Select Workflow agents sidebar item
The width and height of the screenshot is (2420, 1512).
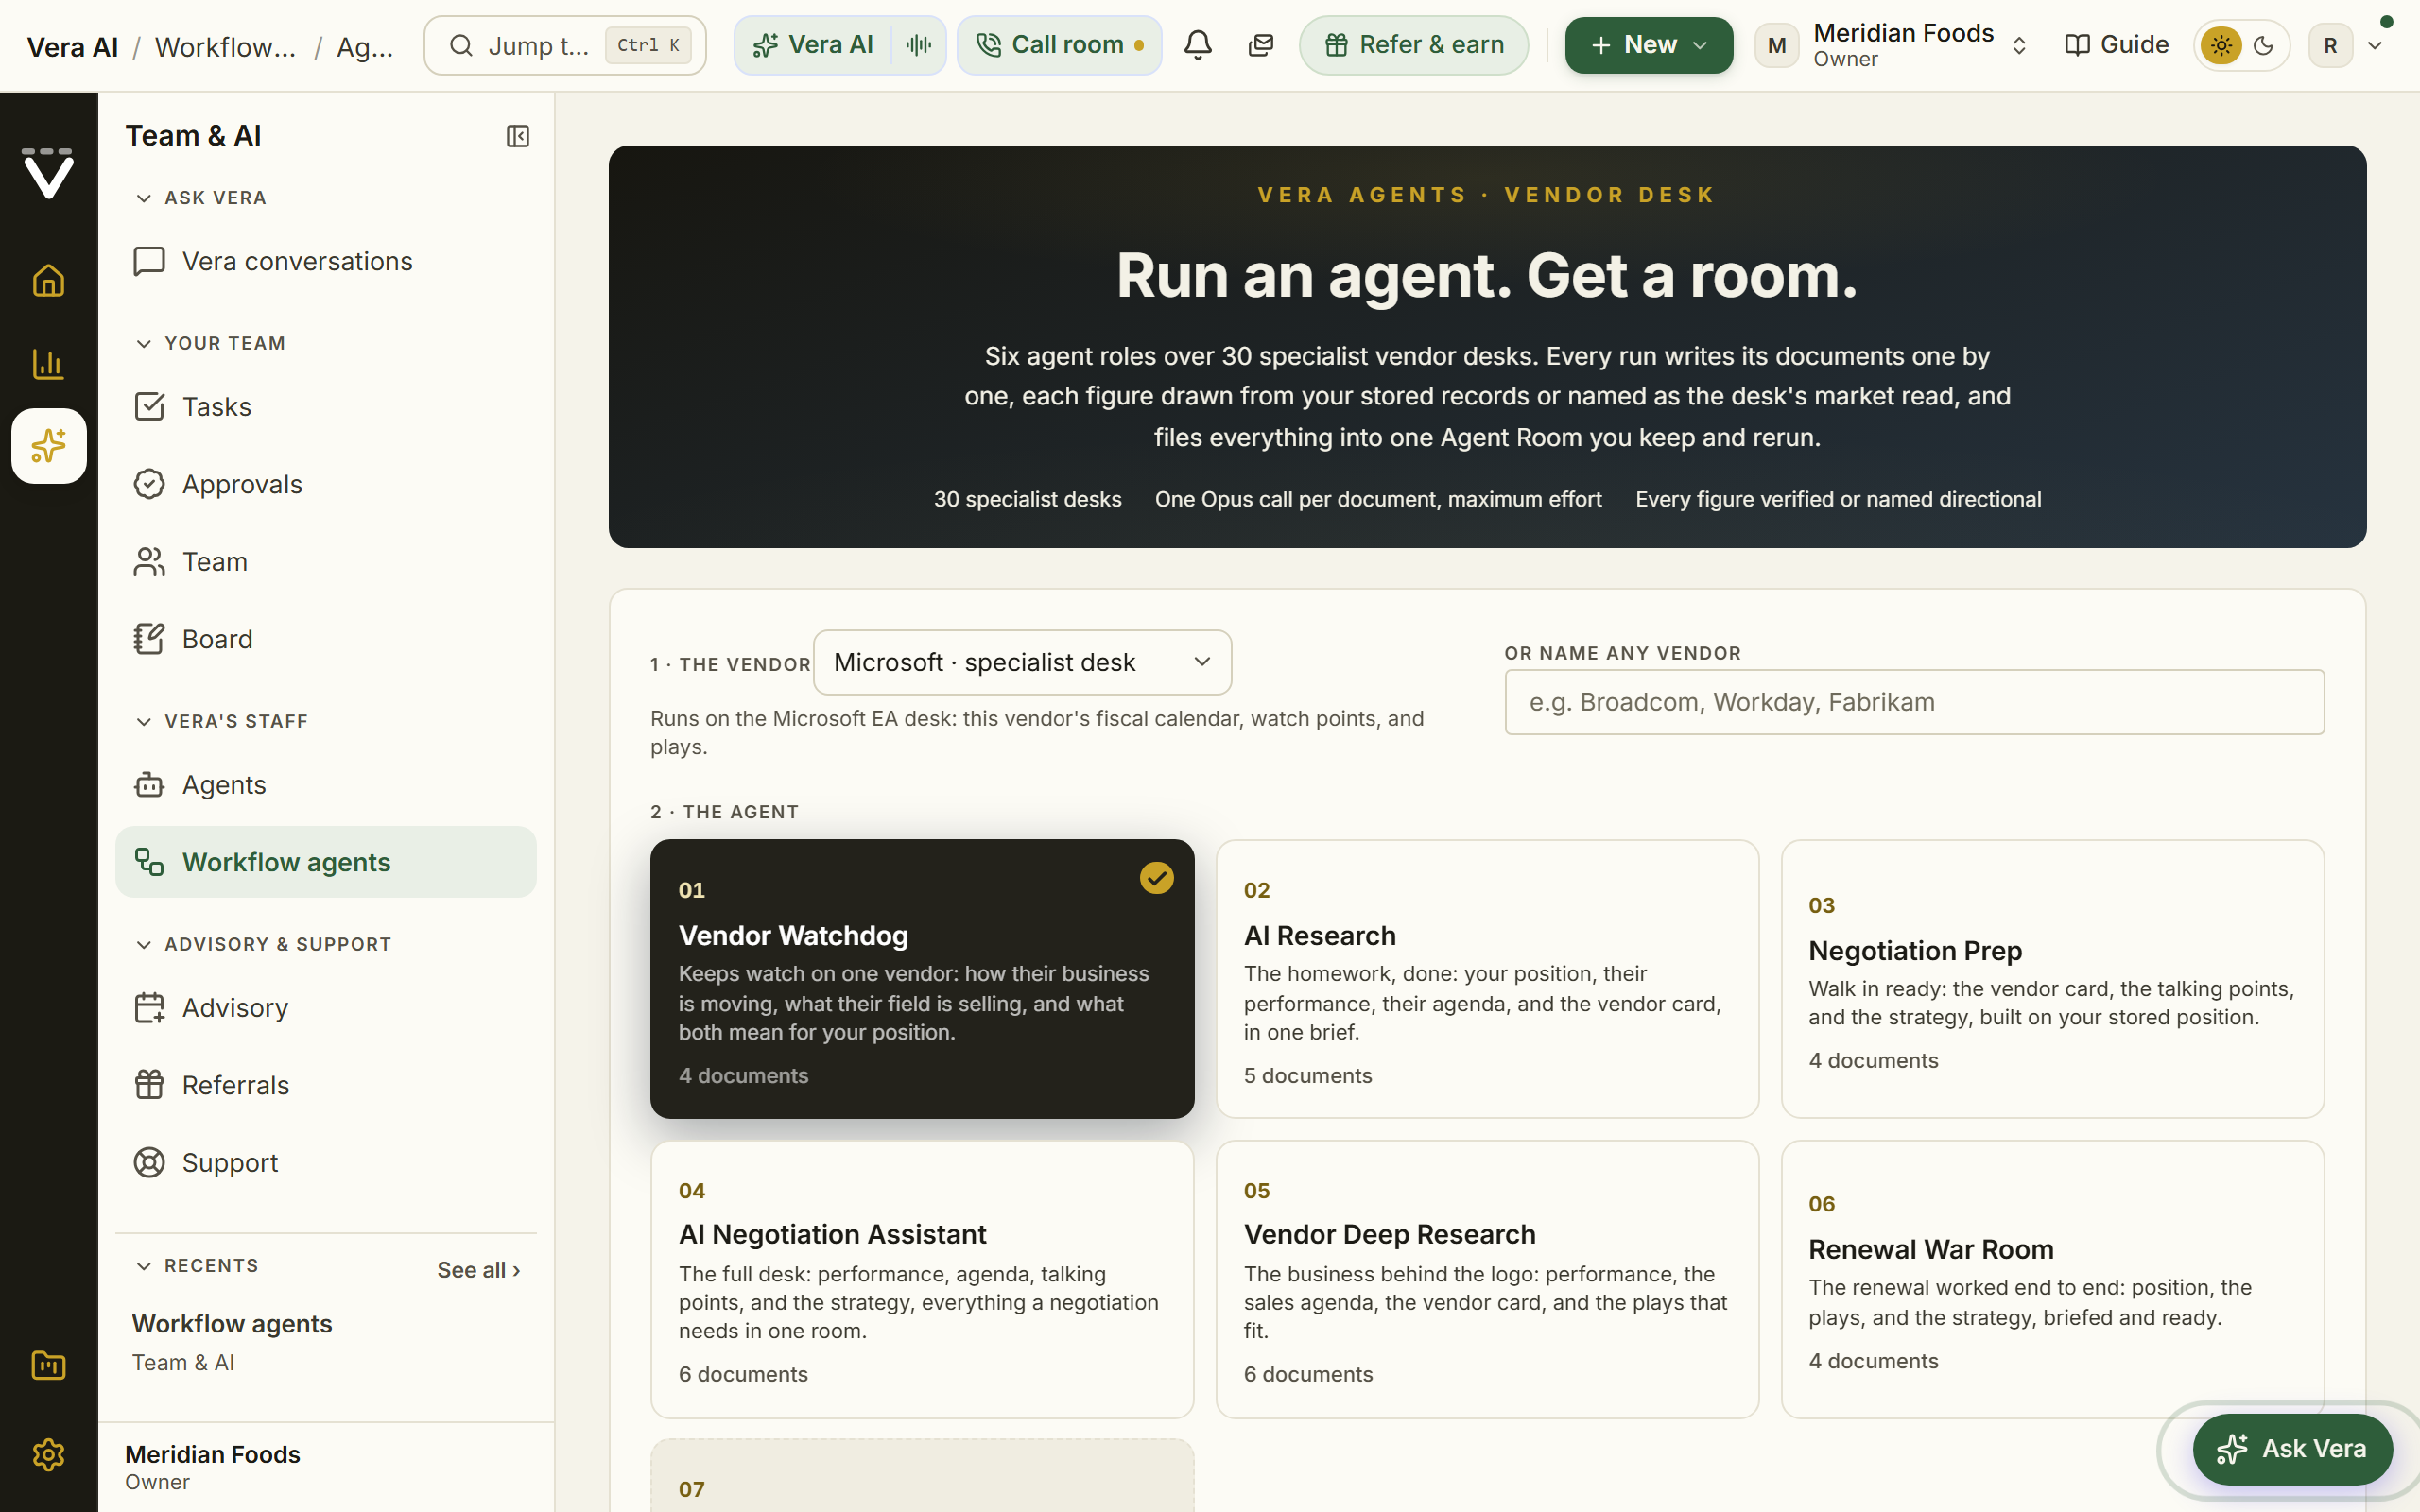tap(326, 862)
